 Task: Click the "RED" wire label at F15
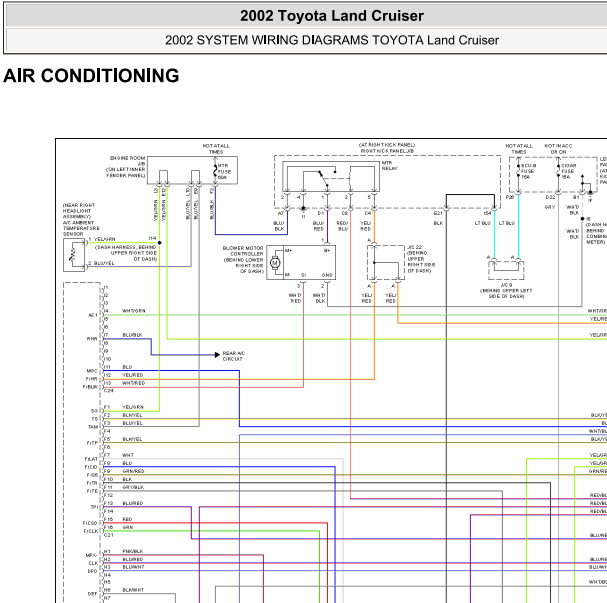[x=127, y=519]
